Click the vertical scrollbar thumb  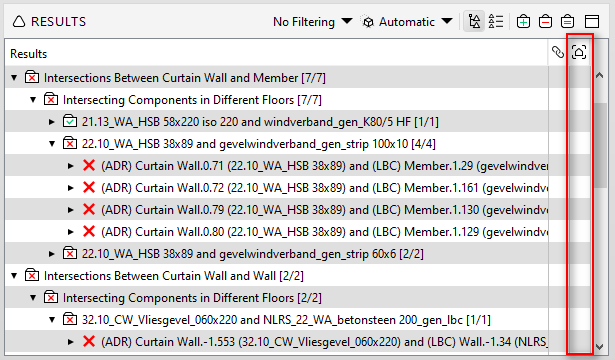(600, 145)
